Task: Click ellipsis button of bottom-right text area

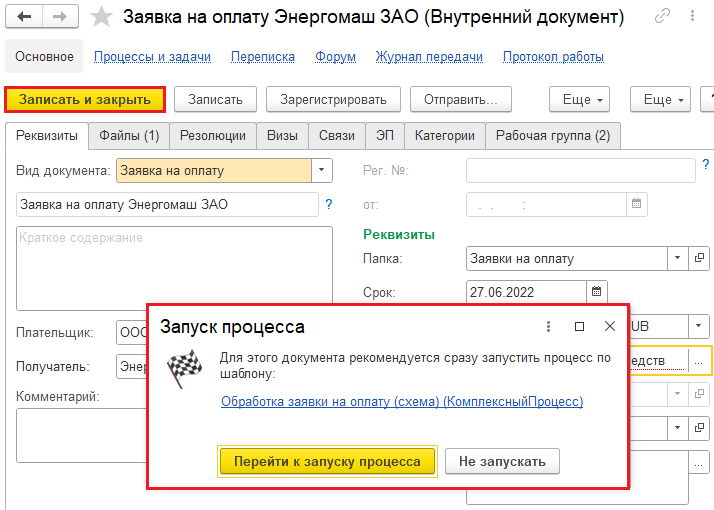Action: (x=699, y=464)
